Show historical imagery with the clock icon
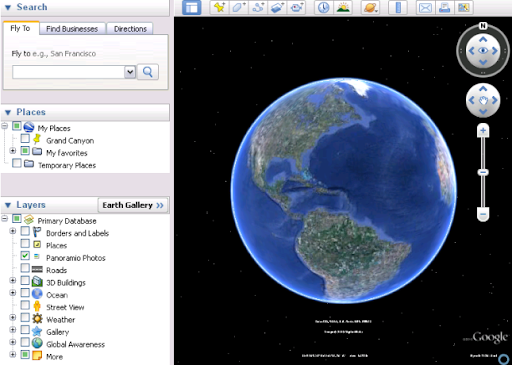The width and height of the screenshot is (512, 365). click(323, 7)
